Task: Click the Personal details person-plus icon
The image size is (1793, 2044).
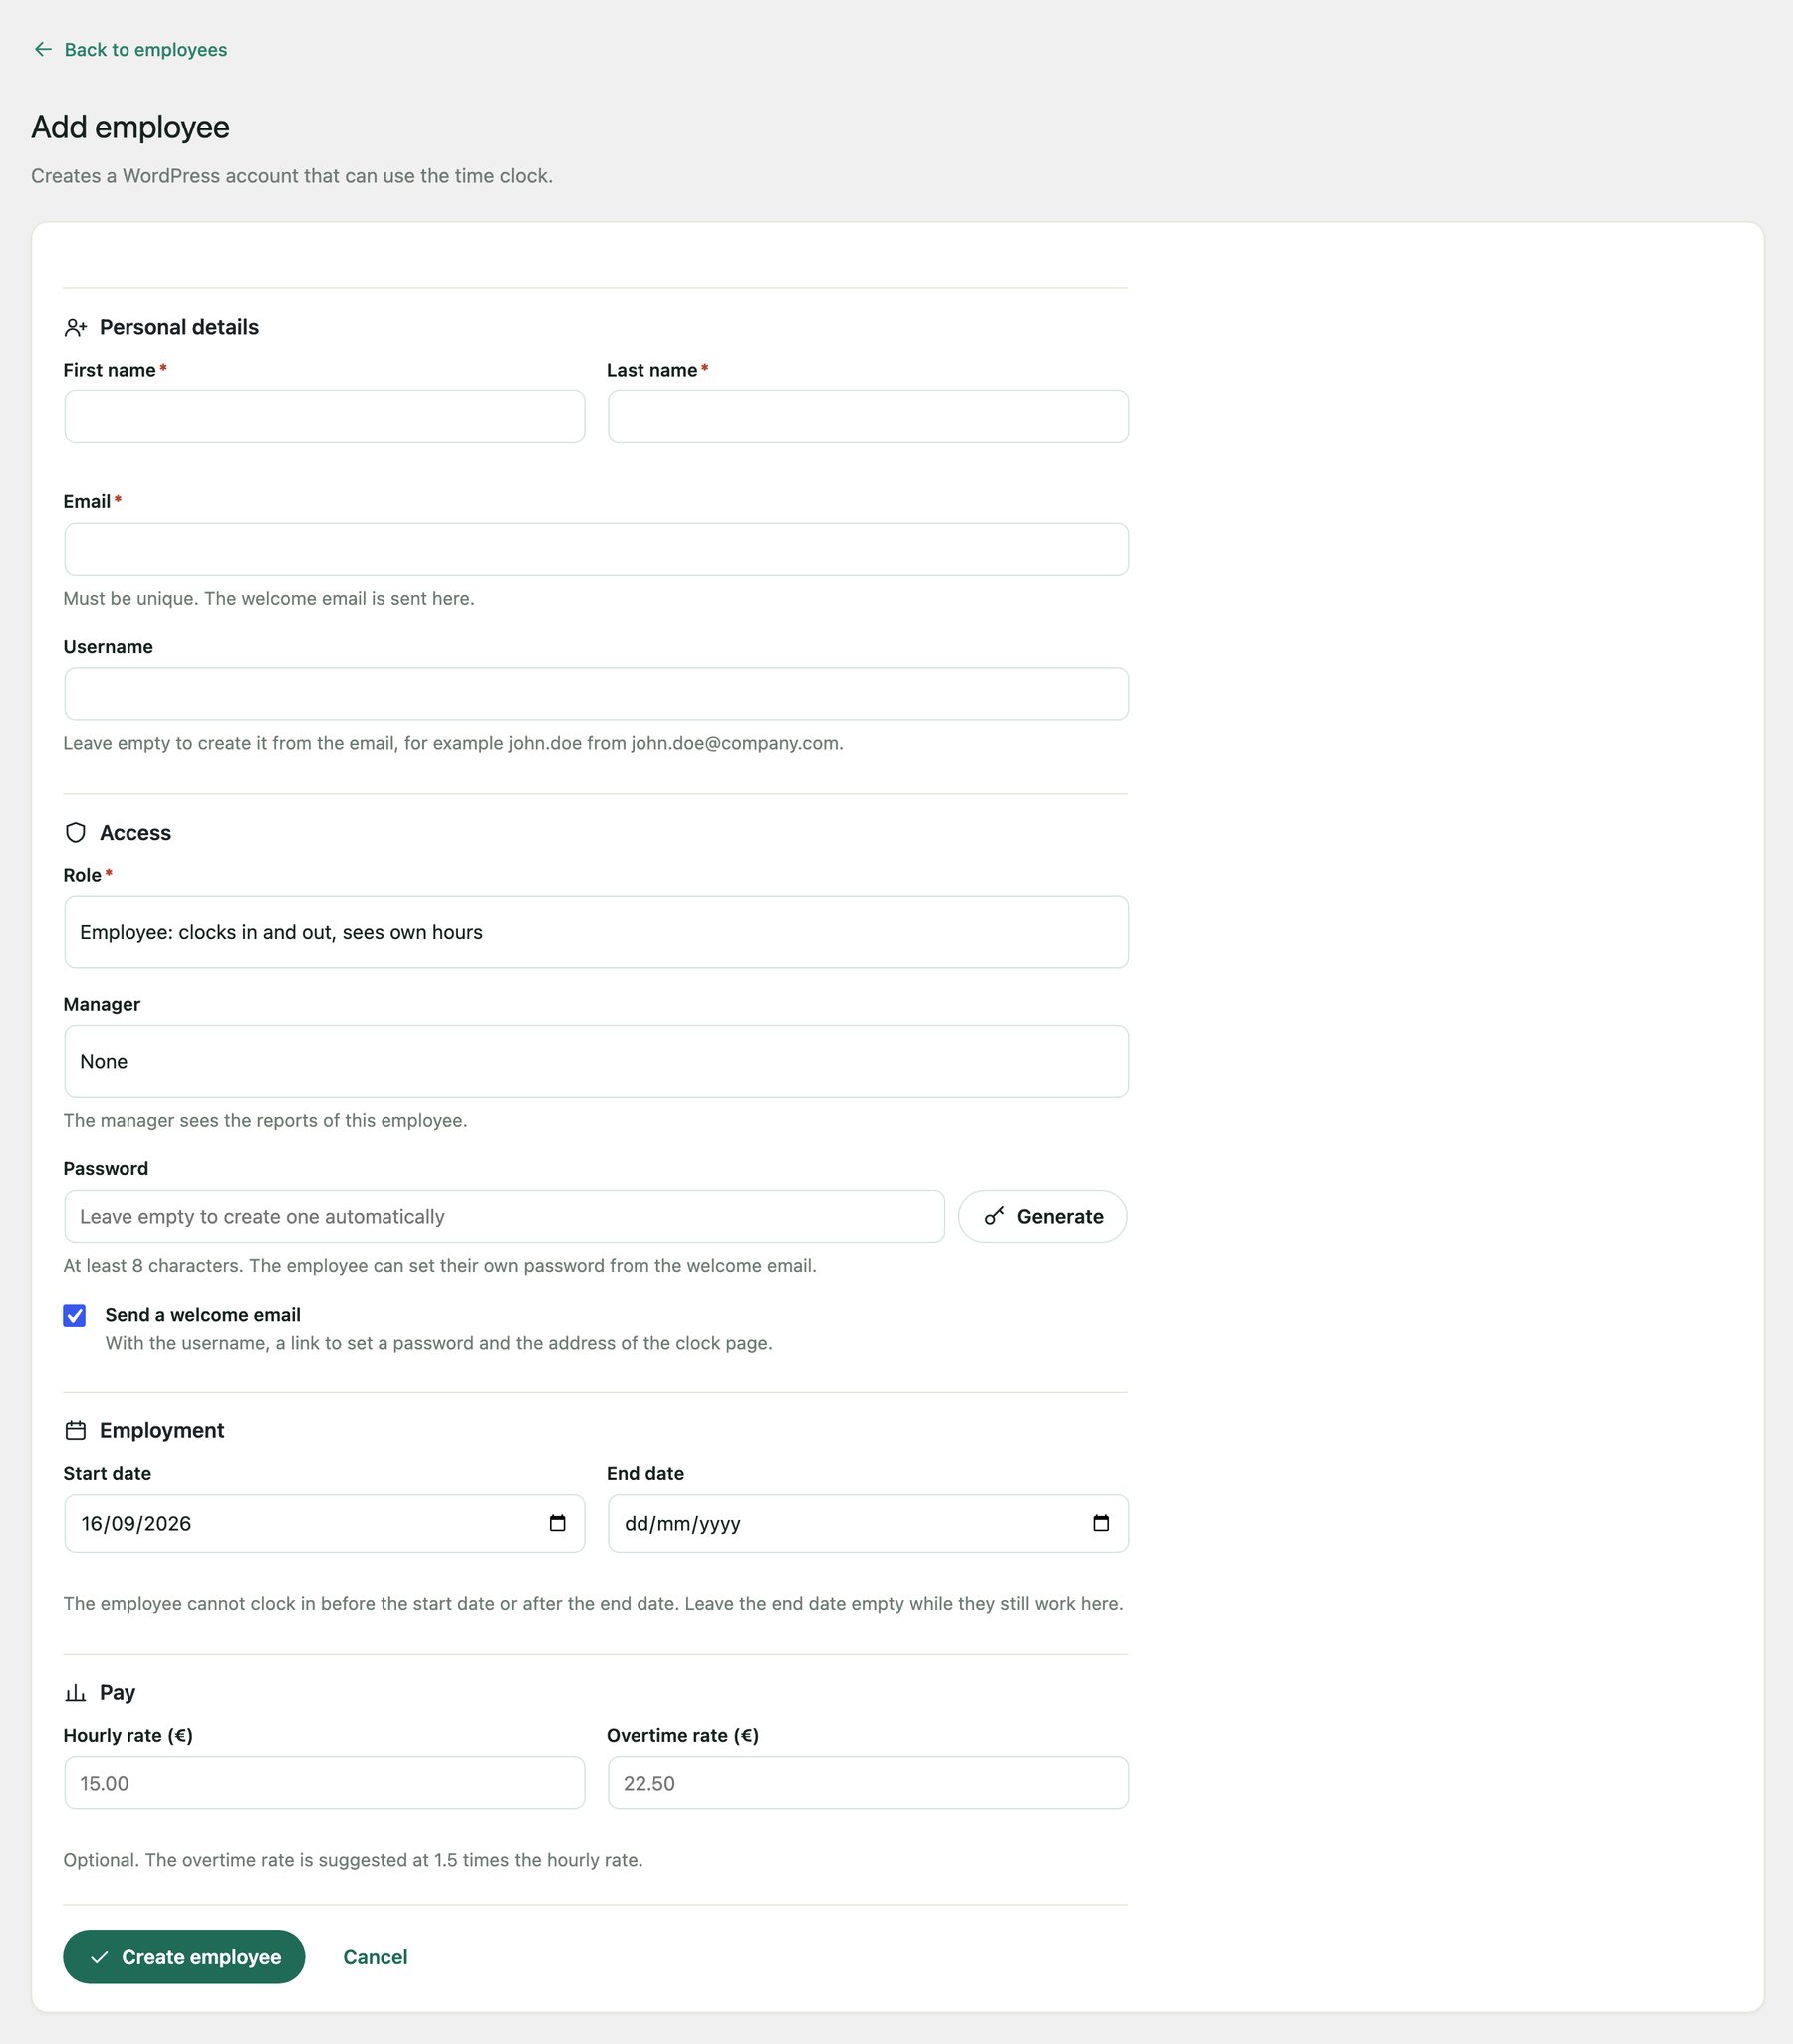Action: click(x=76, y=327)
